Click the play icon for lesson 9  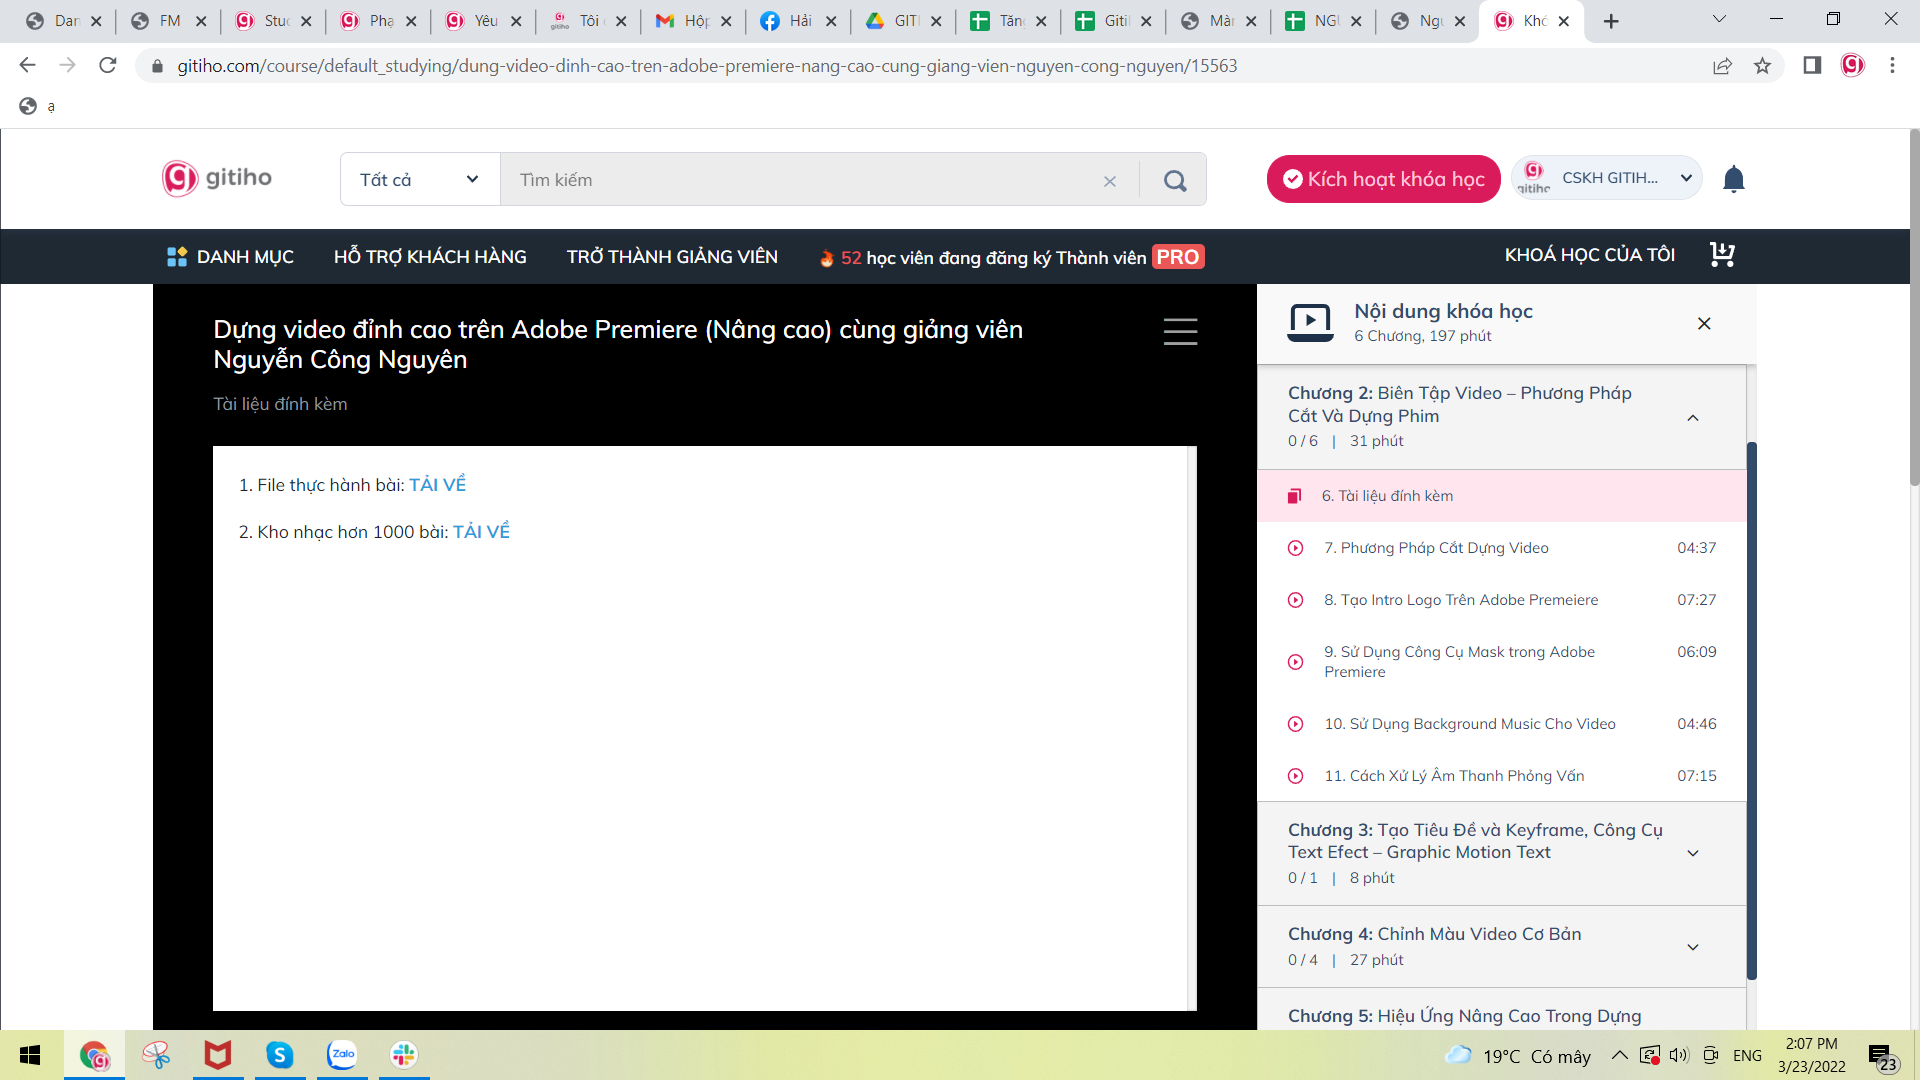1295,662
